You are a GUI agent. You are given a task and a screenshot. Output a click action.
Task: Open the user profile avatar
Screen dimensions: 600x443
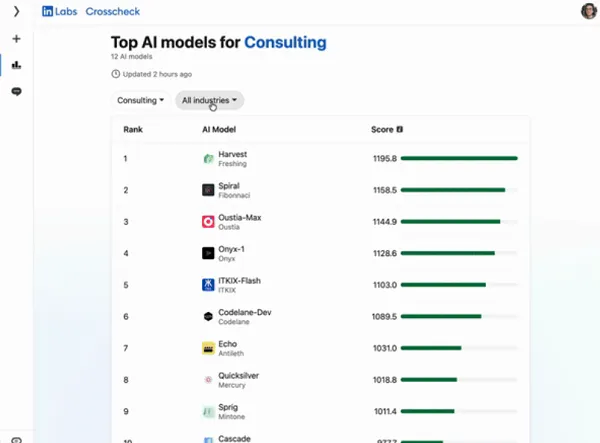click(589, 11)
